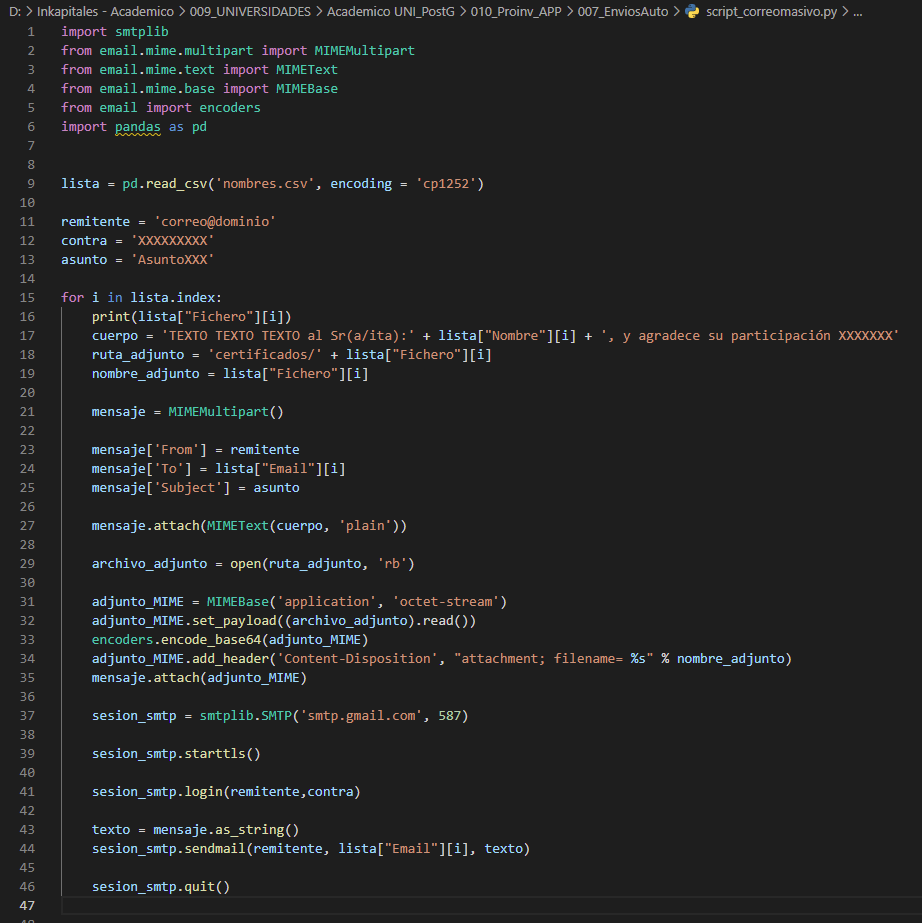
Task: Click line number 47 in the gutter
Action: point(27,905)
